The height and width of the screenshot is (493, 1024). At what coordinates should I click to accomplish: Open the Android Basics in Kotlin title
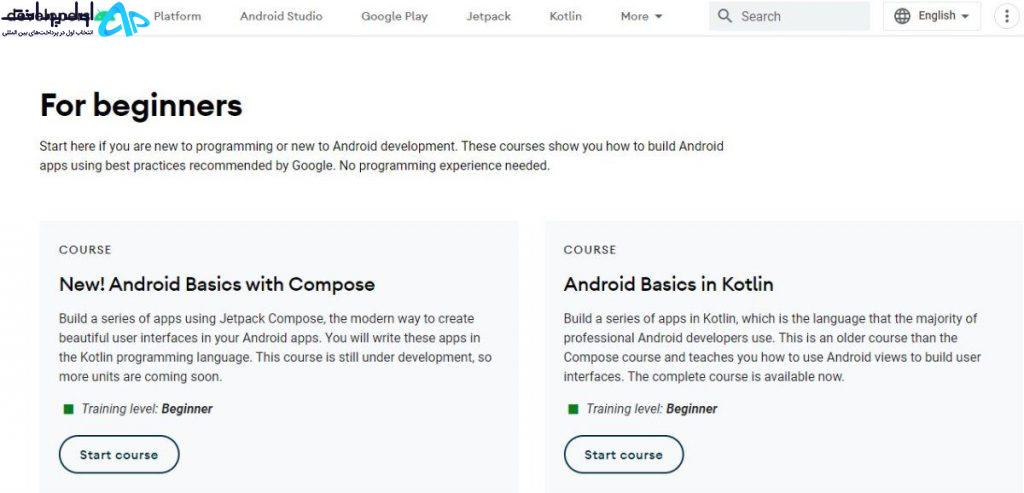tap(669, 285)
